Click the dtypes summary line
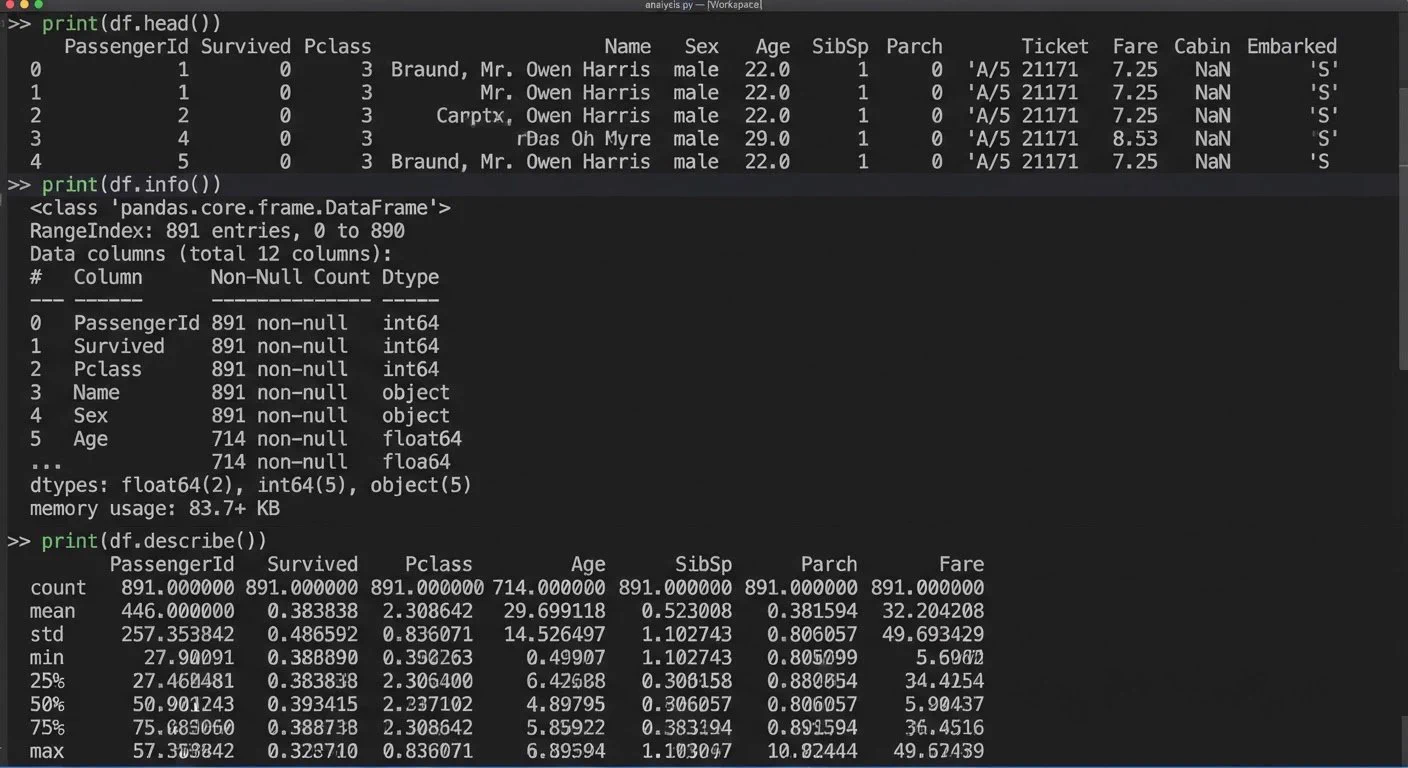 [x=250, y=485]
